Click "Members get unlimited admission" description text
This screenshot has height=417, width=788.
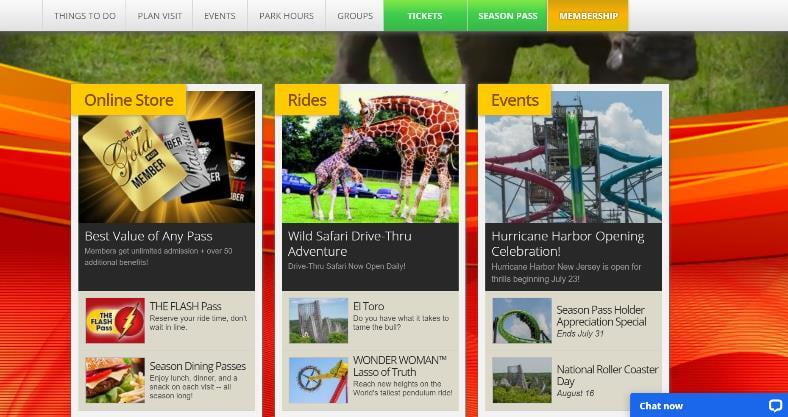click(x=158, y=256)
